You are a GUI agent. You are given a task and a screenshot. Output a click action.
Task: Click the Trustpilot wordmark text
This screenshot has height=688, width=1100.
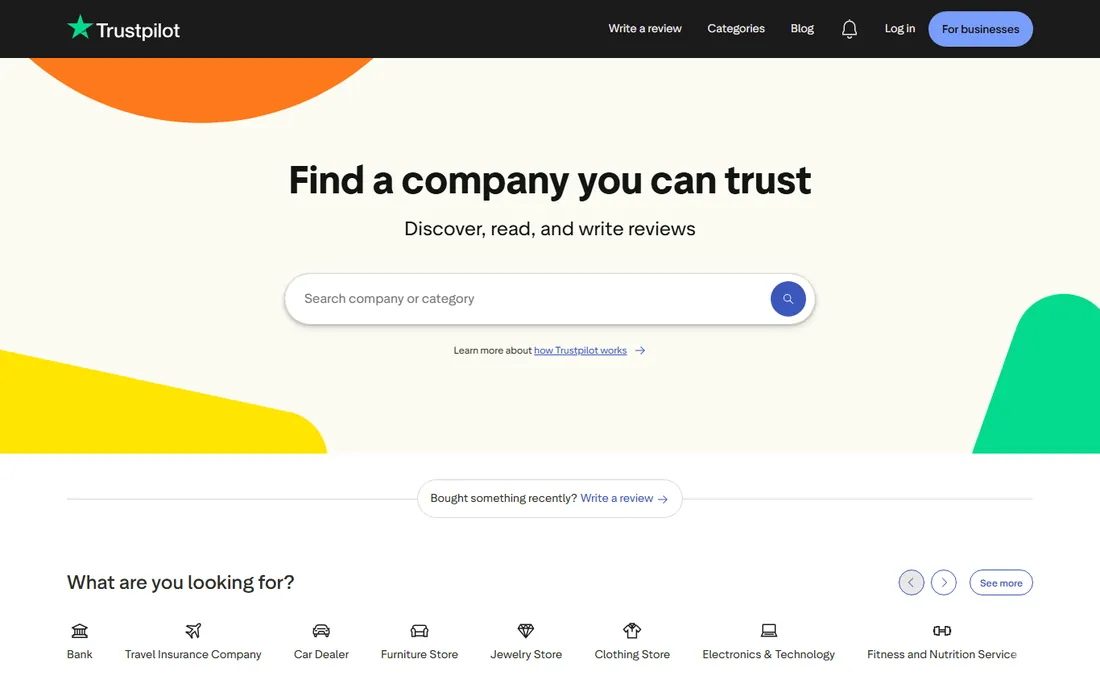(138, 30)
